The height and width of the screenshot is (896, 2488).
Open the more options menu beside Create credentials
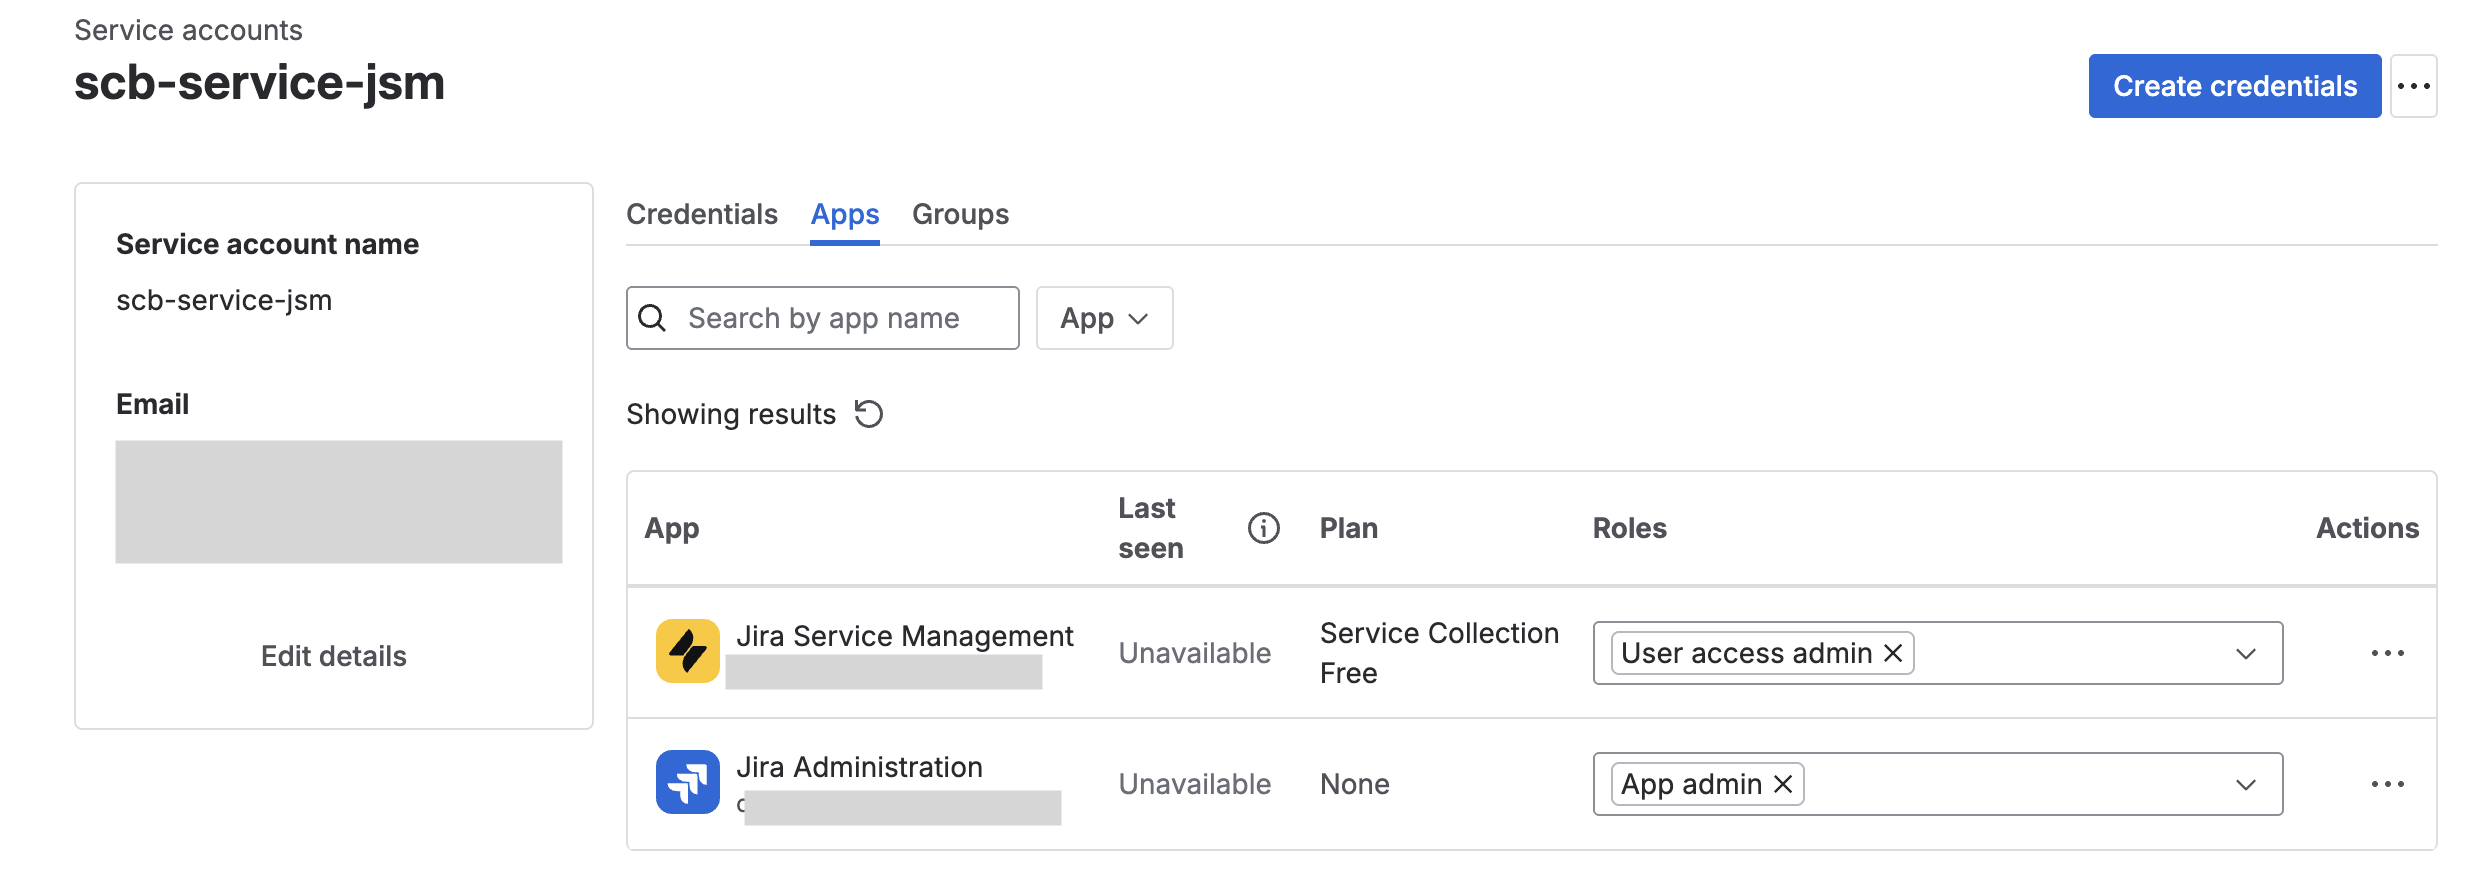(2413, 86)
